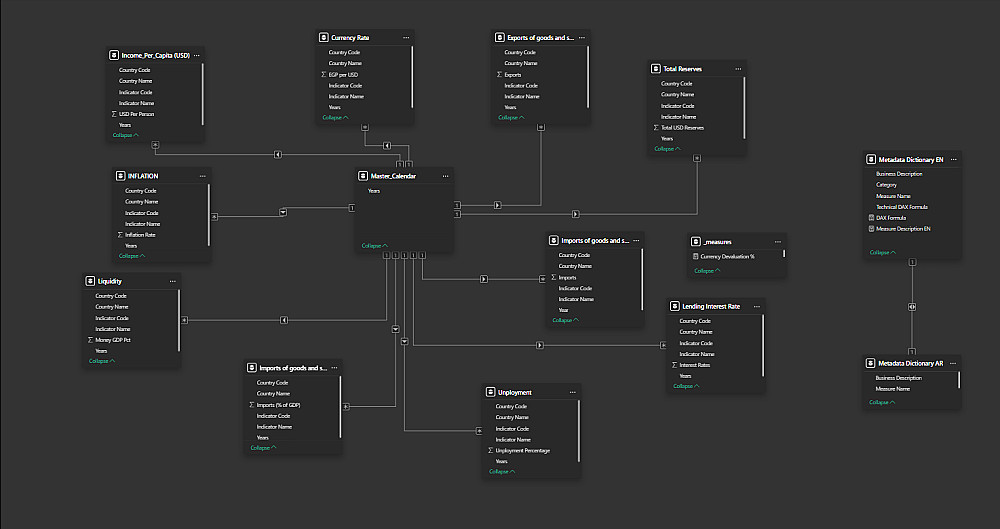Screen dimensions: 1000x529
Task: Collapse the Liquidity table
Action: click(102, 361)
